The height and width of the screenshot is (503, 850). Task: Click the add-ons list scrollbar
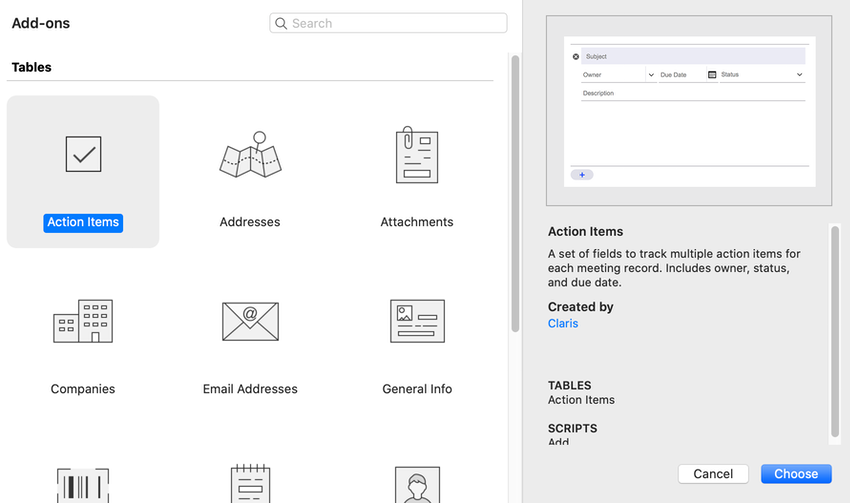[515, 190]
